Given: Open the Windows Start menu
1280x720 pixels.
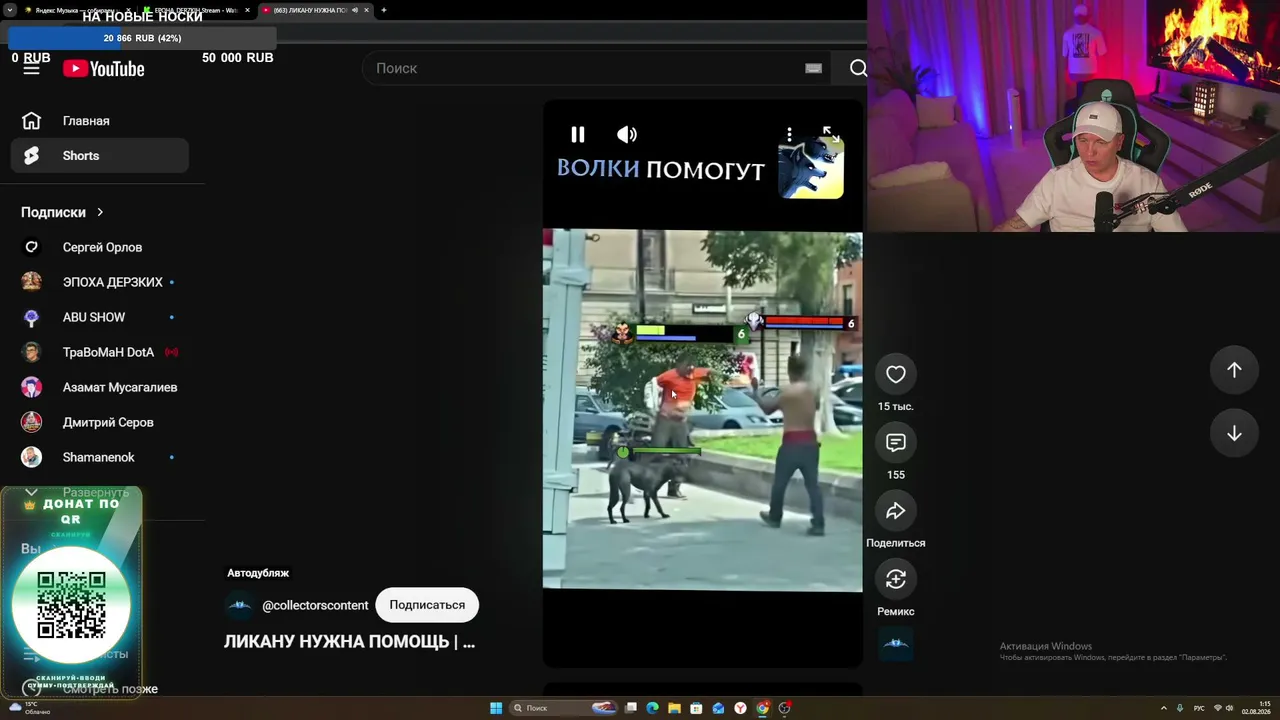Looking at the screenshot, I should tap(496, 708).
